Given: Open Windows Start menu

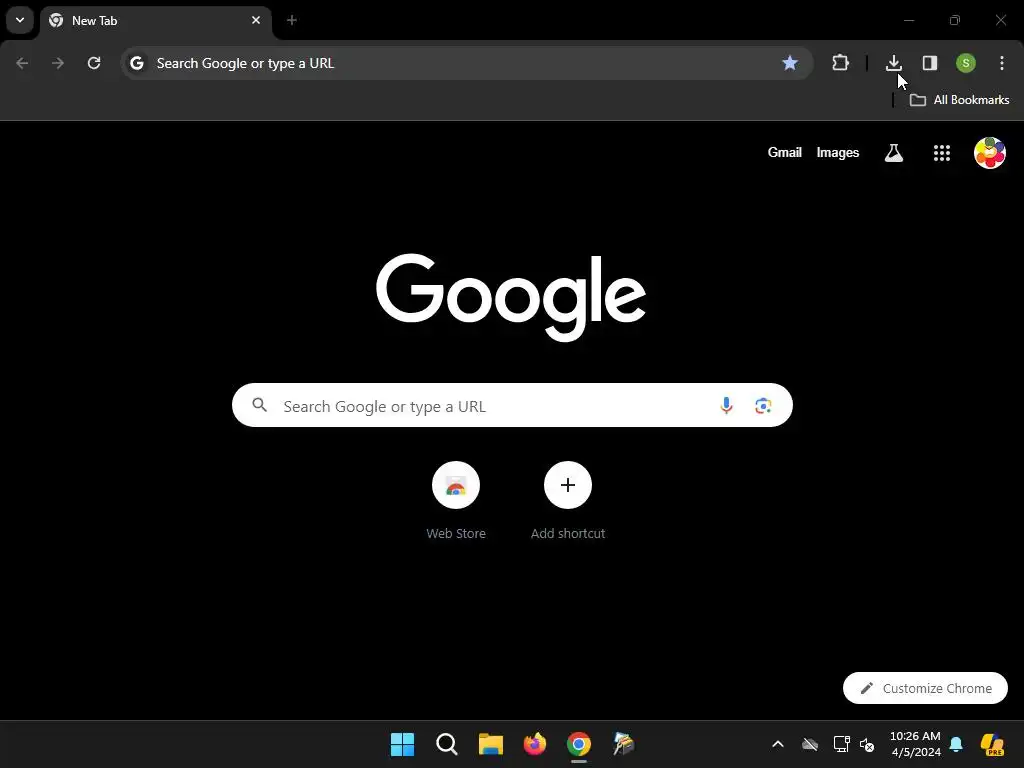Looking at the screenshot, I should (402, 744).
